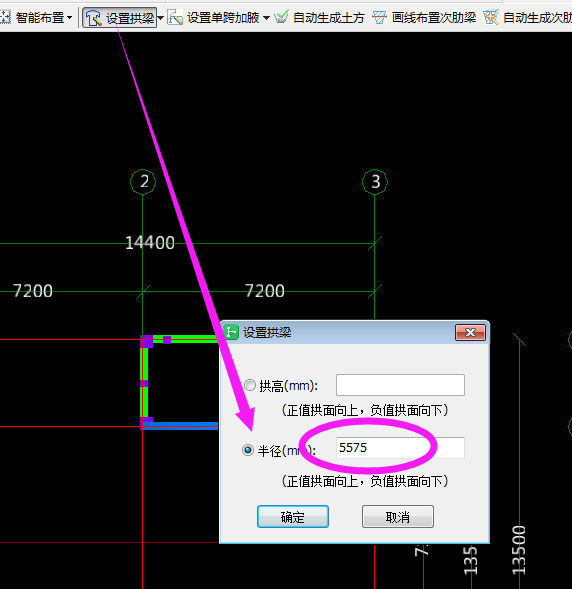This screenshot has width=572, height=589.
Task: Click the 设置拱梁 dialog title icon
Action: click(x=231, y=332)
